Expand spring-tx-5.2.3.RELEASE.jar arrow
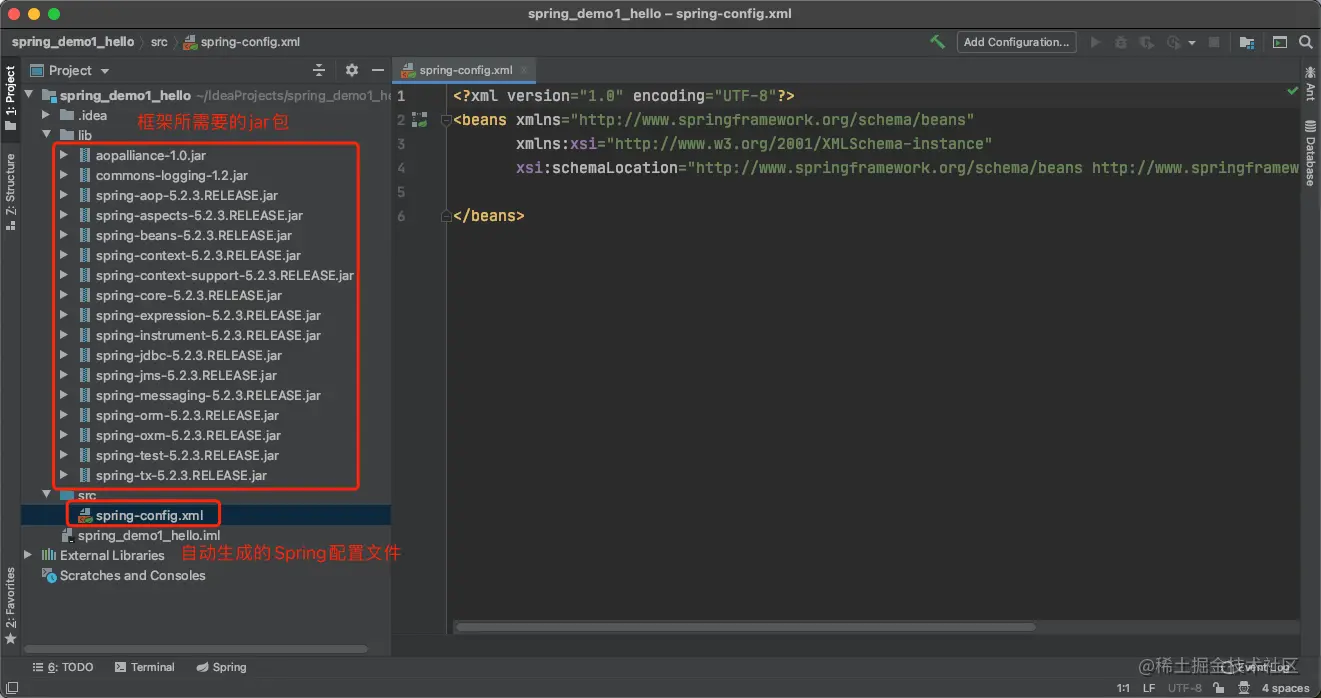This screenshot has width=1321, height=698. pyautogui.click(x=64, y=475)
